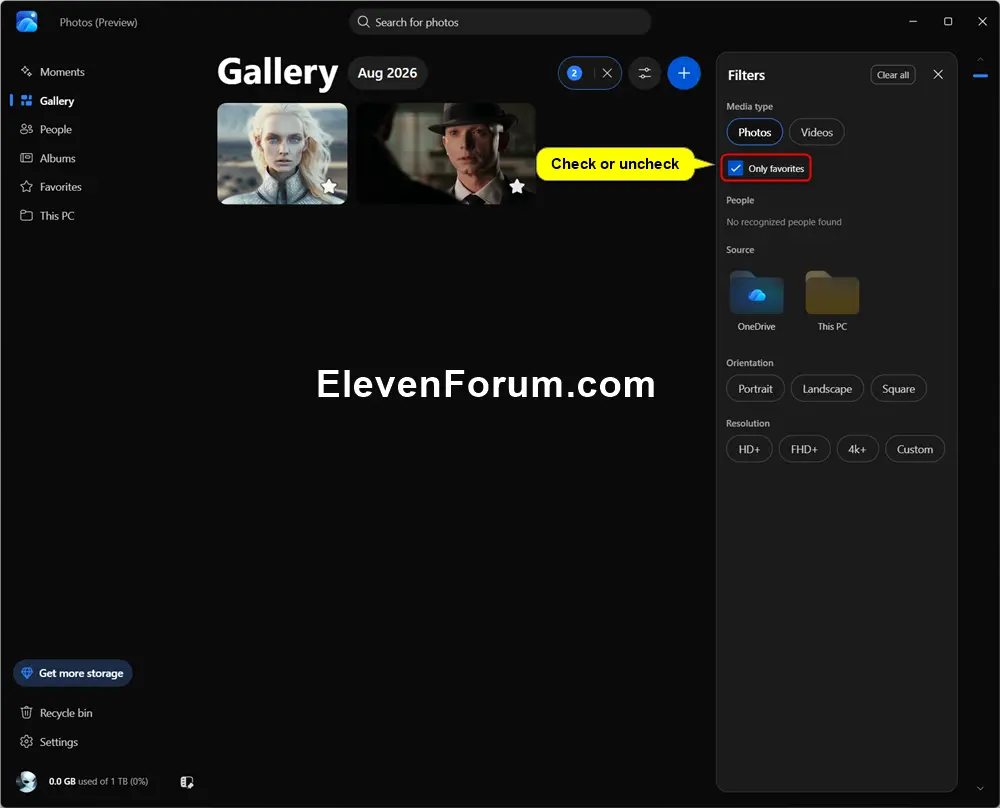Toggle the Videos media type filter

[816, 132]
